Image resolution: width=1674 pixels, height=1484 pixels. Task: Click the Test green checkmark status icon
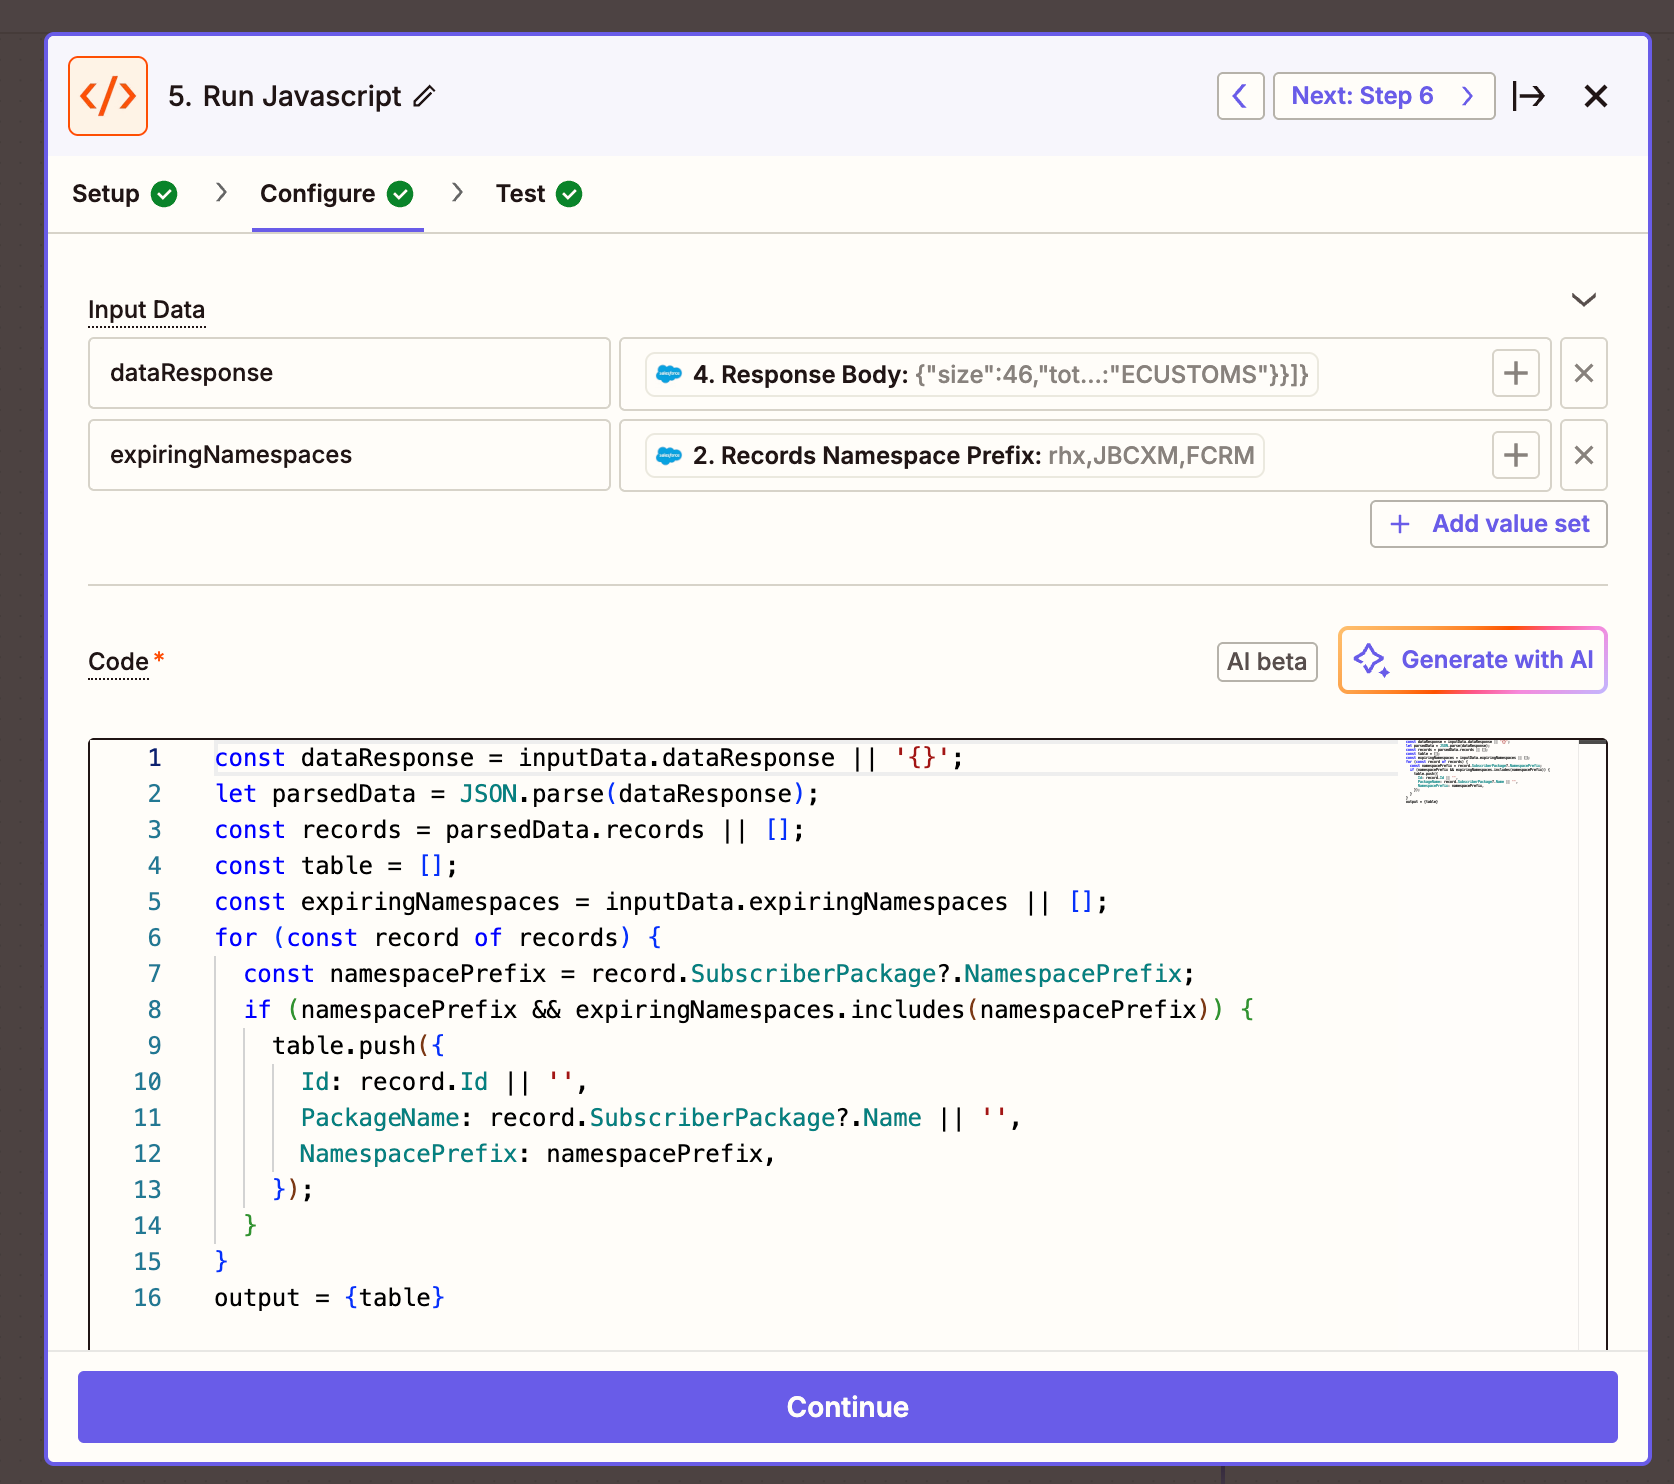click(569, 194)
